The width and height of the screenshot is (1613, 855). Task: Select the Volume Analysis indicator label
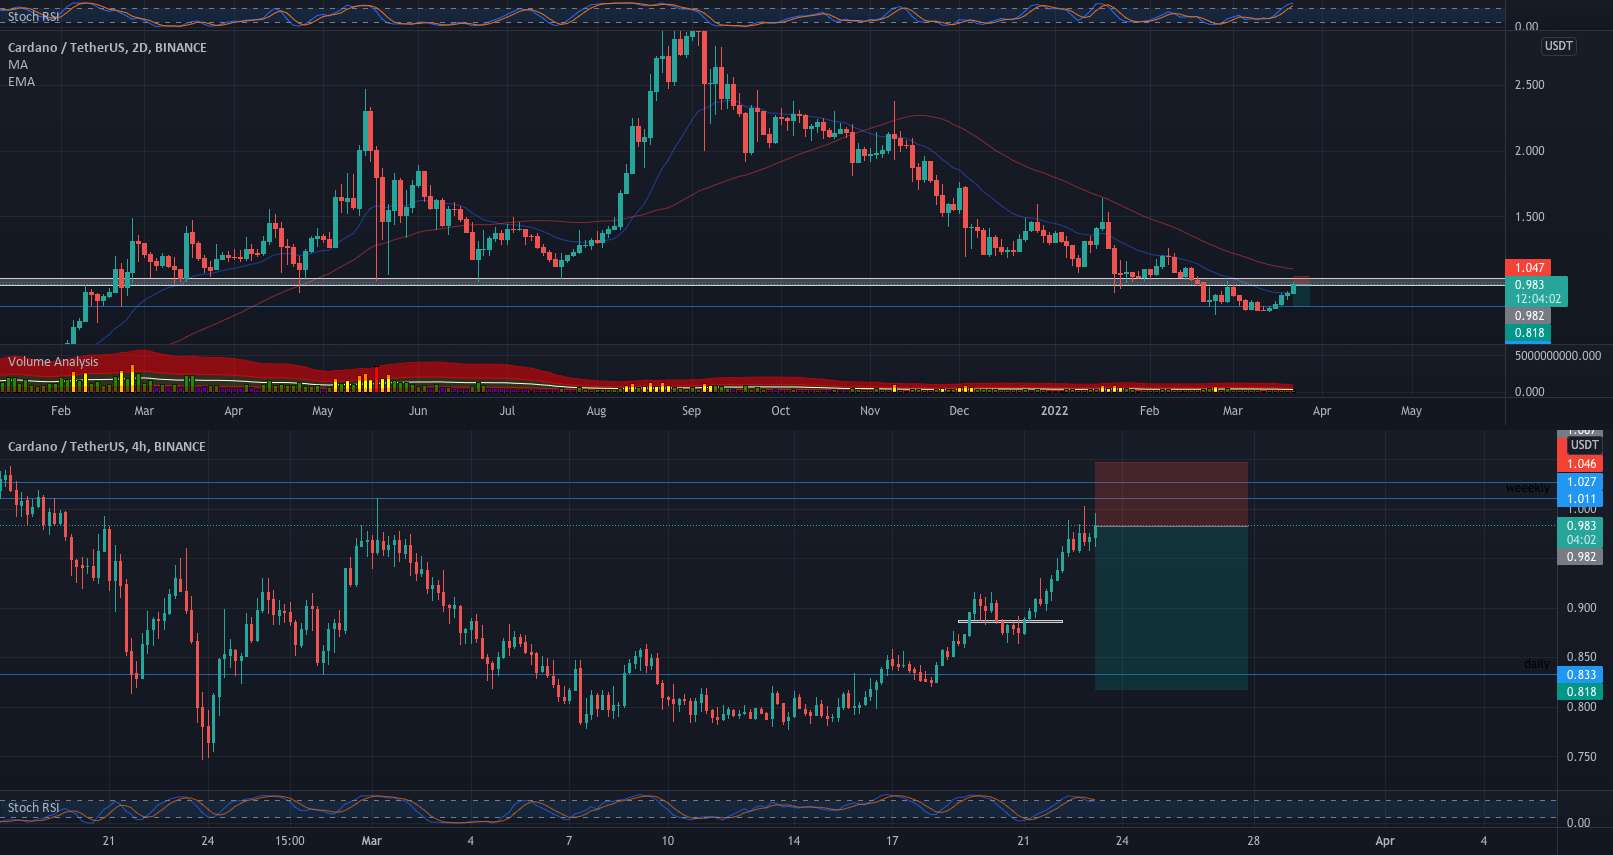(53, 361)
